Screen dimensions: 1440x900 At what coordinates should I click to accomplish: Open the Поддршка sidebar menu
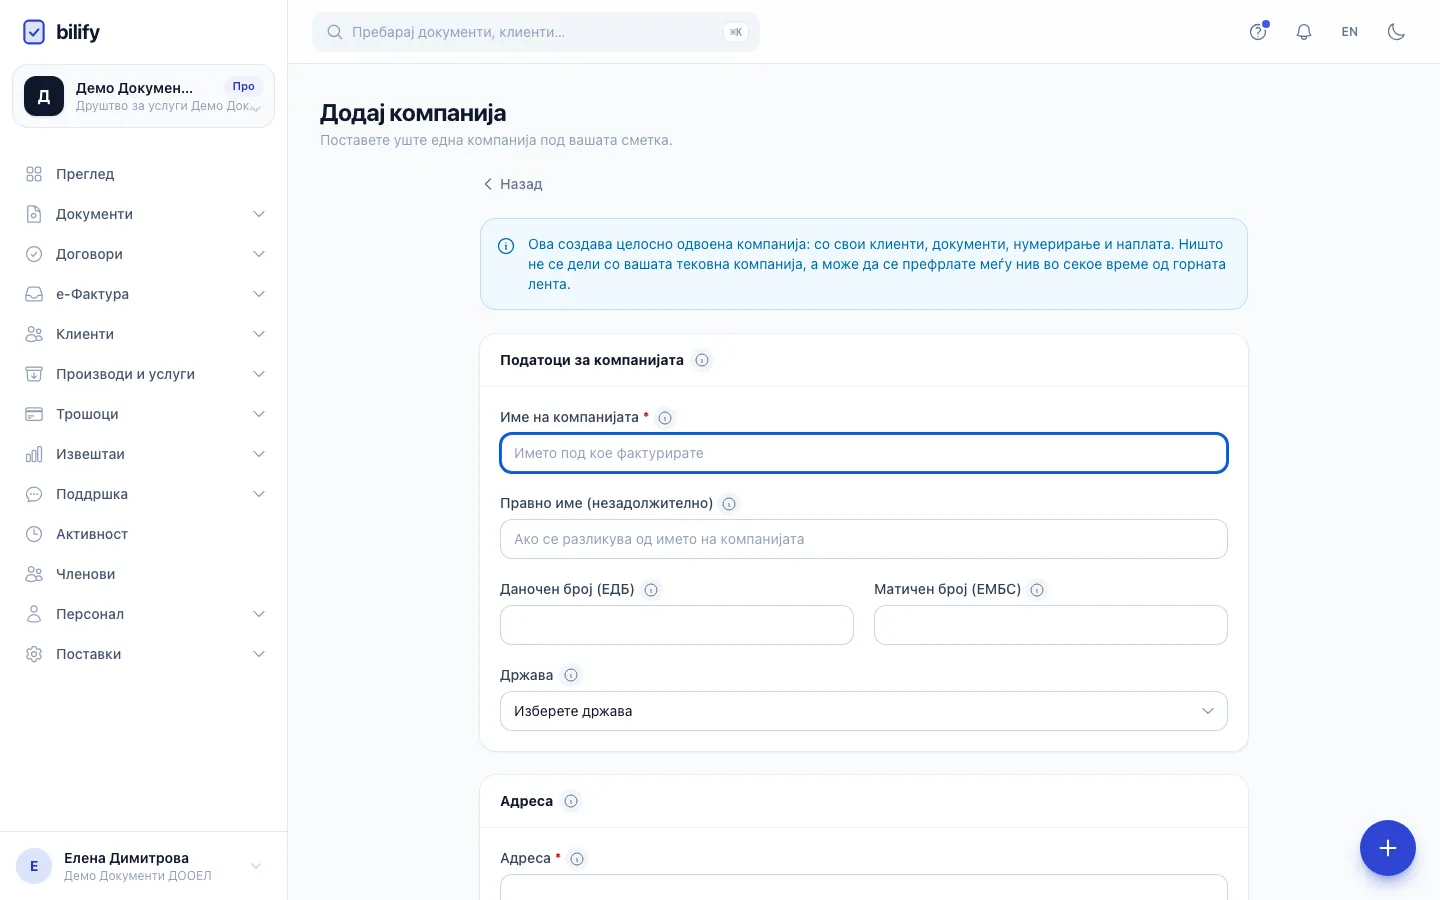(143, 494)
